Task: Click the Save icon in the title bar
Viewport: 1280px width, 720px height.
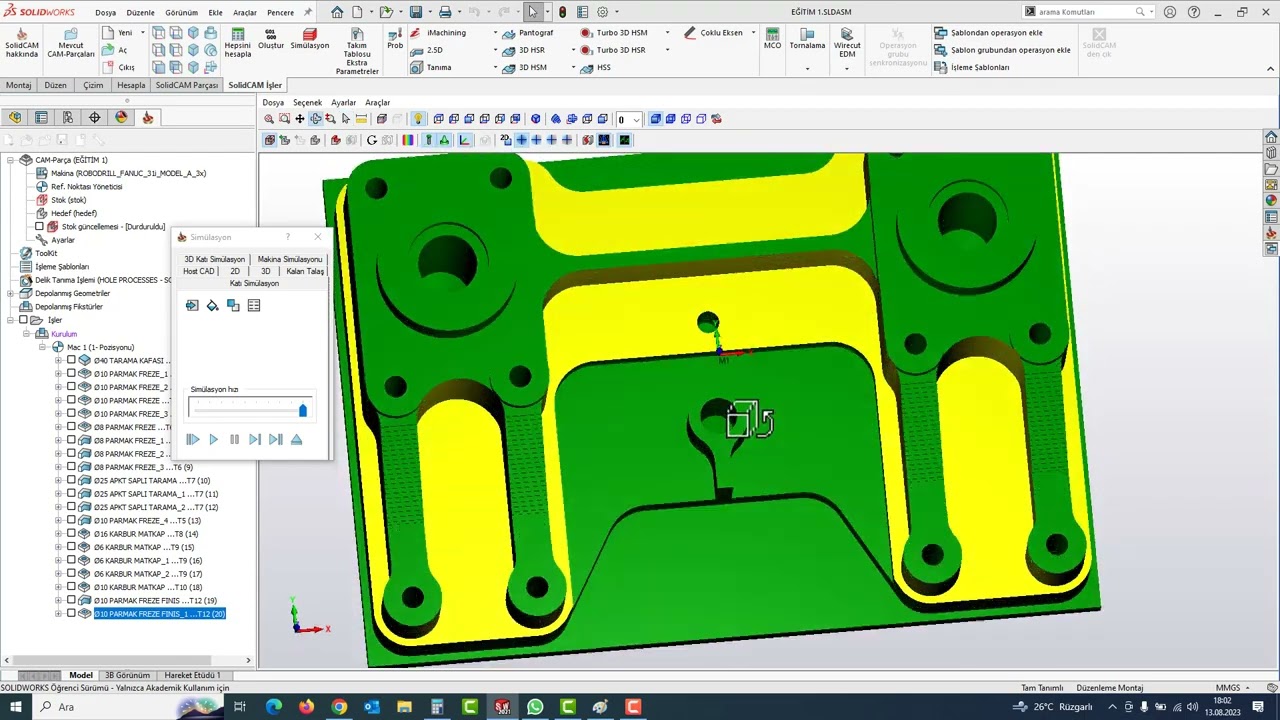Action: 415,12
